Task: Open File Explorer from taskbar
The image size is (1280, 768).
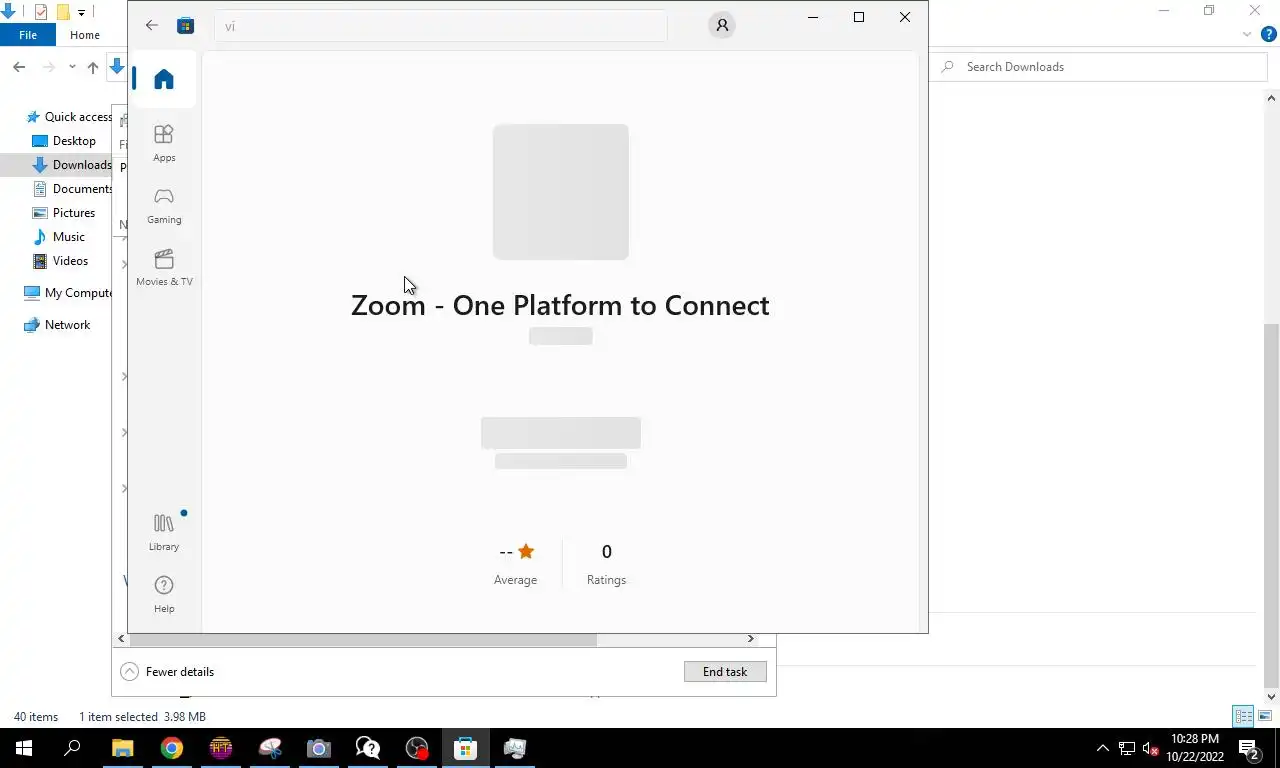Action: [122, 748]
